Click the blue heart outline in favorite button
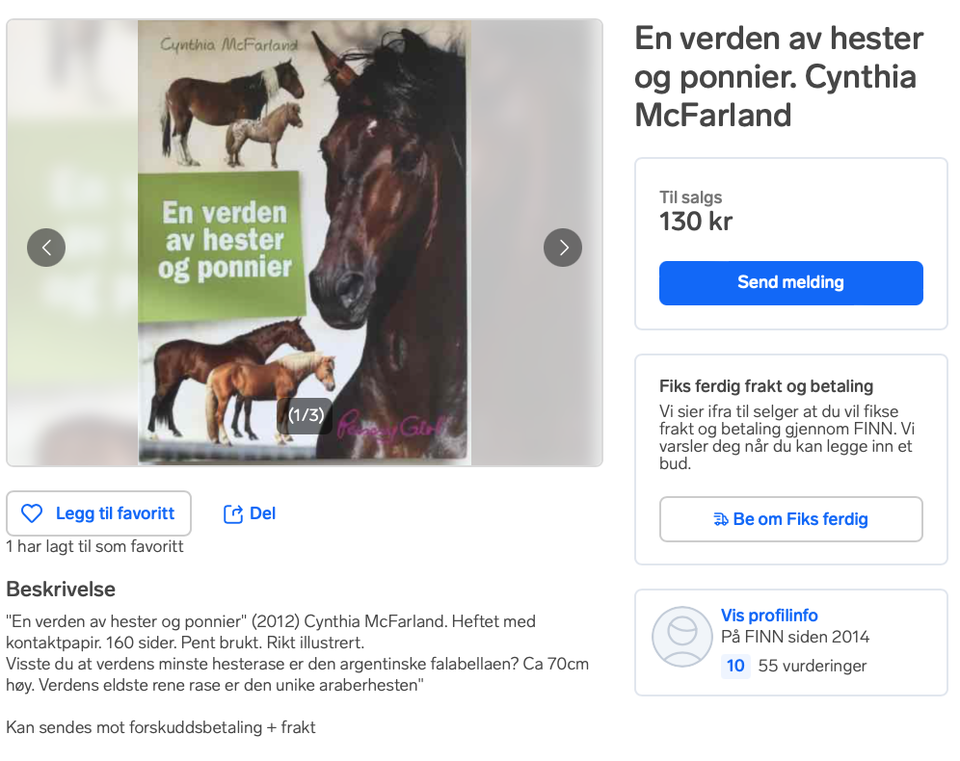 pos(32,513)
